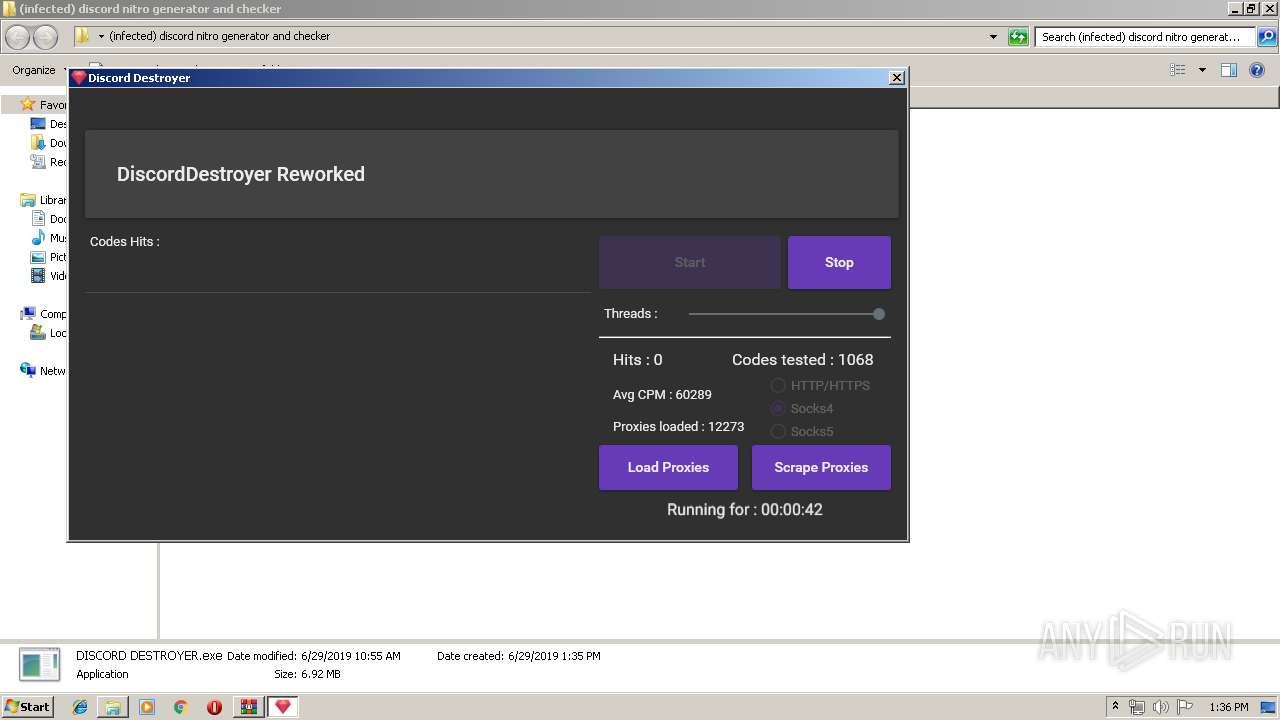Viewport: 1280px width, 720px height.
Task: Select the Videos library icon
Action: [38, 276]
